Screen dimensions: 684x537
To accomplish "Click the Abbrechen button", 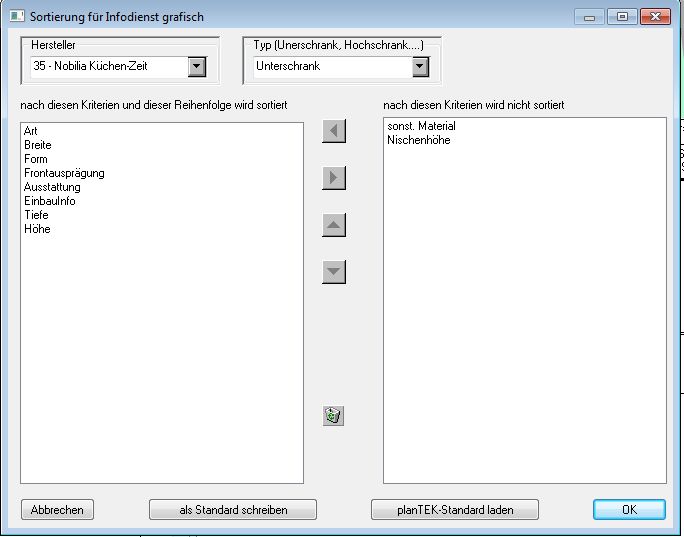I will coord(57,510).
